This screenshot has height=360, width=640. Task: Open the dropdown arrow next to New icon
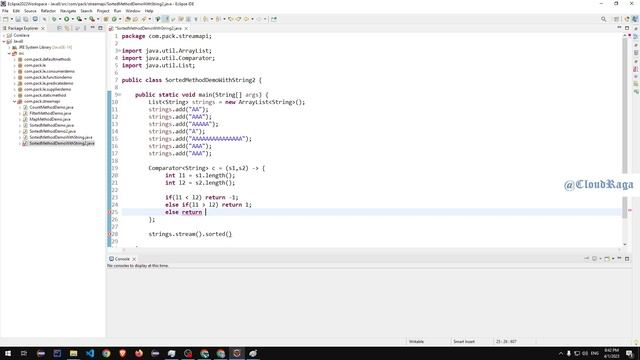[x=11, y=19]
